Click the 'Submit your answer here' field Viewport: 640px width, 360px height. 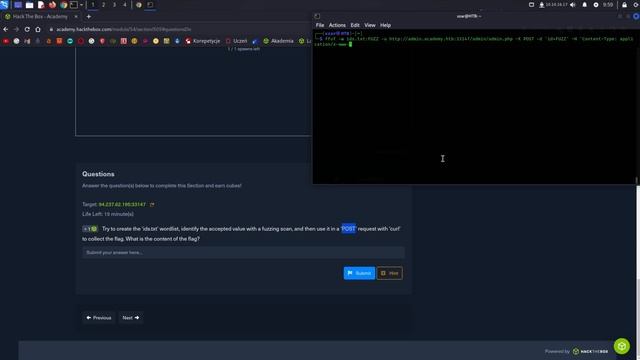(x=243, y=253)
